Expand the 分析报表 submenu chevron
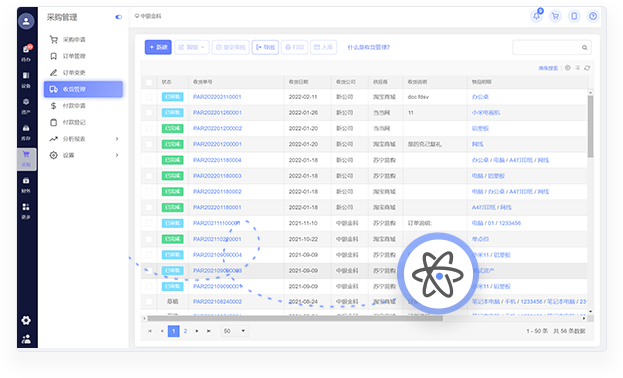 click(x=117, y=139)
